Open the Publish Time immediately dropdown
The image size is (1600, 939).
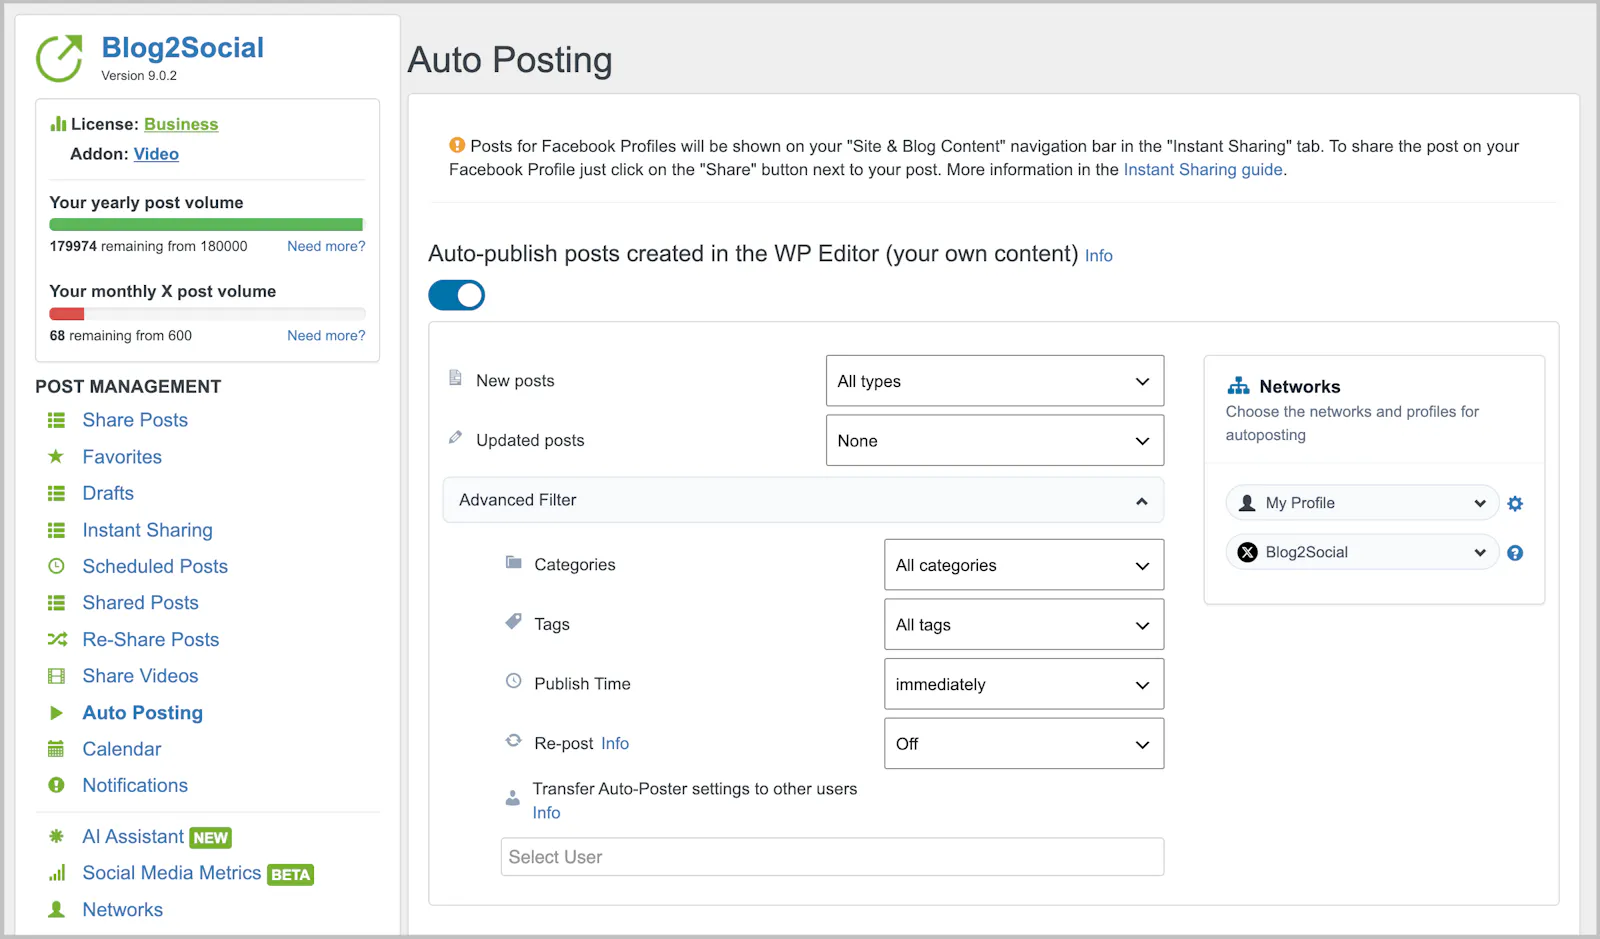click(x=1024, y=684)
